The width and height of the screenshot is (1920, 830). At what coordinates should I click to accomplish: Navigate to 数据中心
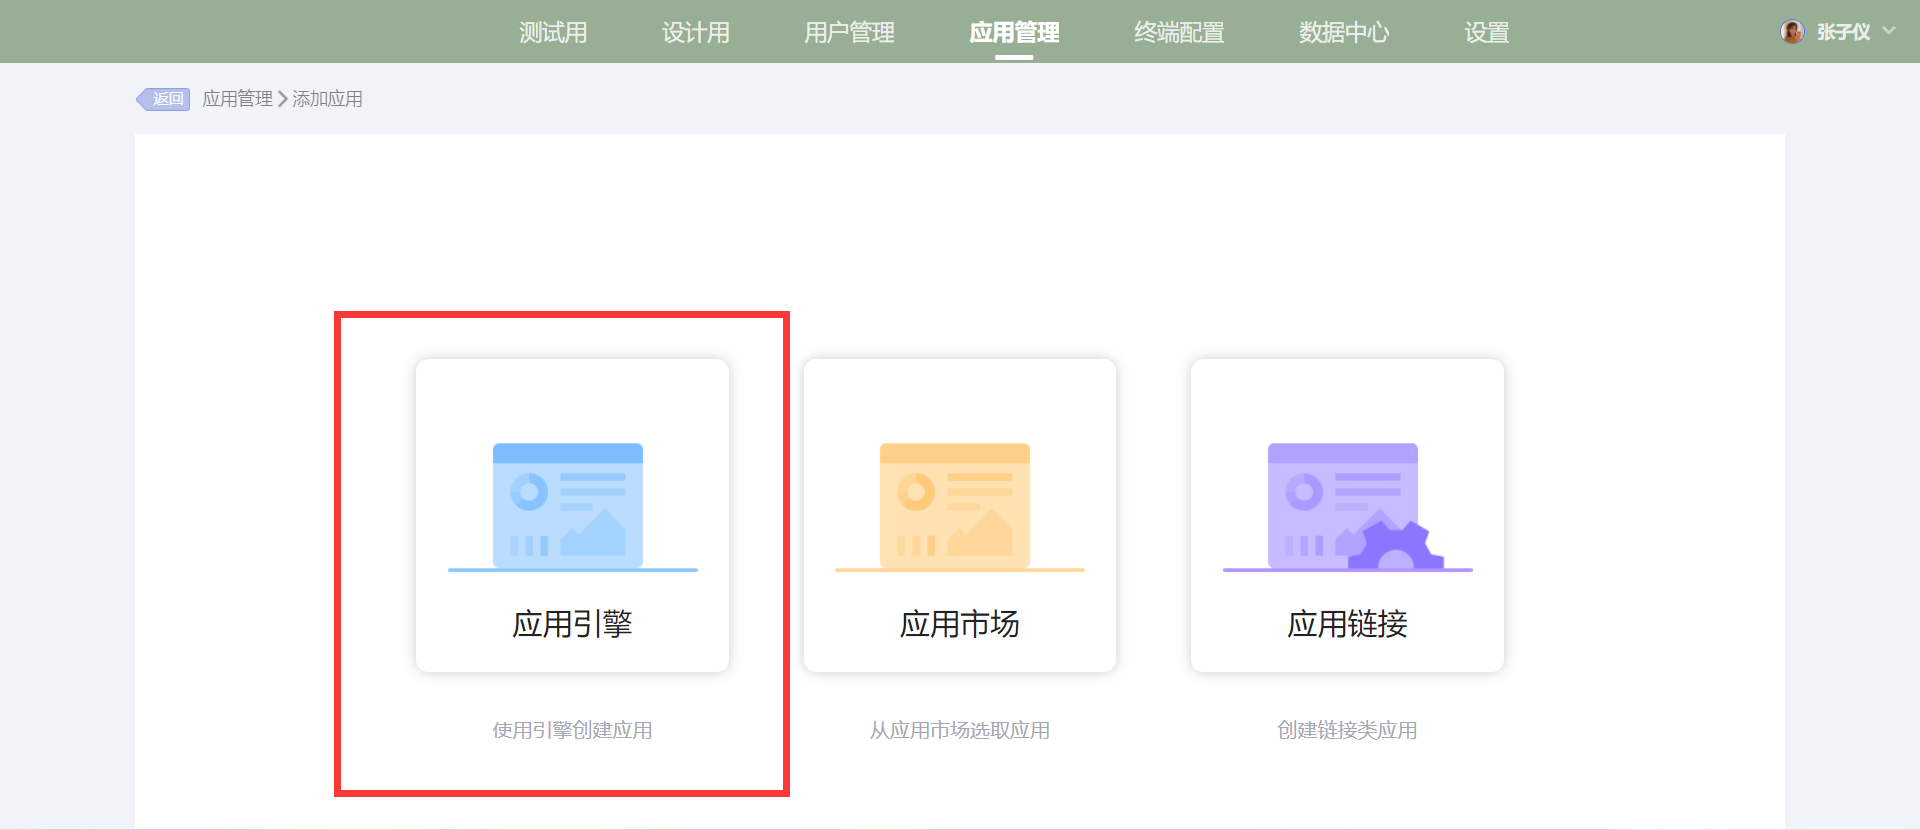(1344, 32)
